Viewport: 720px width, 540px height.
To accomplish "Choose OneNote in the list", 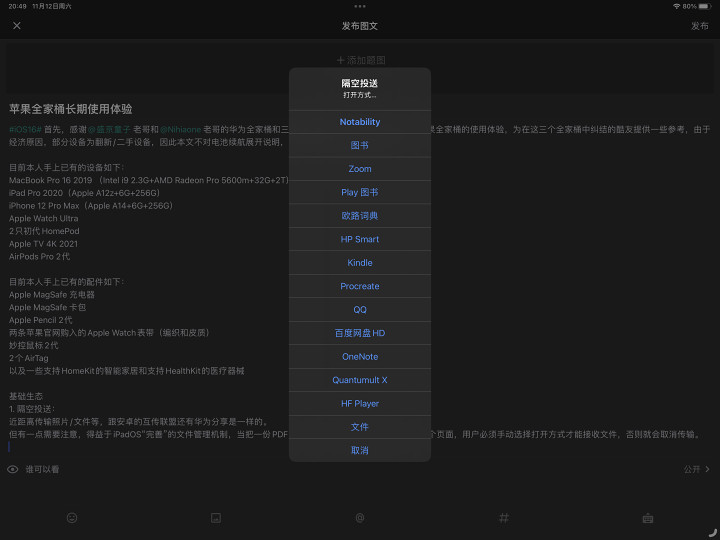I will click(x=360, y=356).
